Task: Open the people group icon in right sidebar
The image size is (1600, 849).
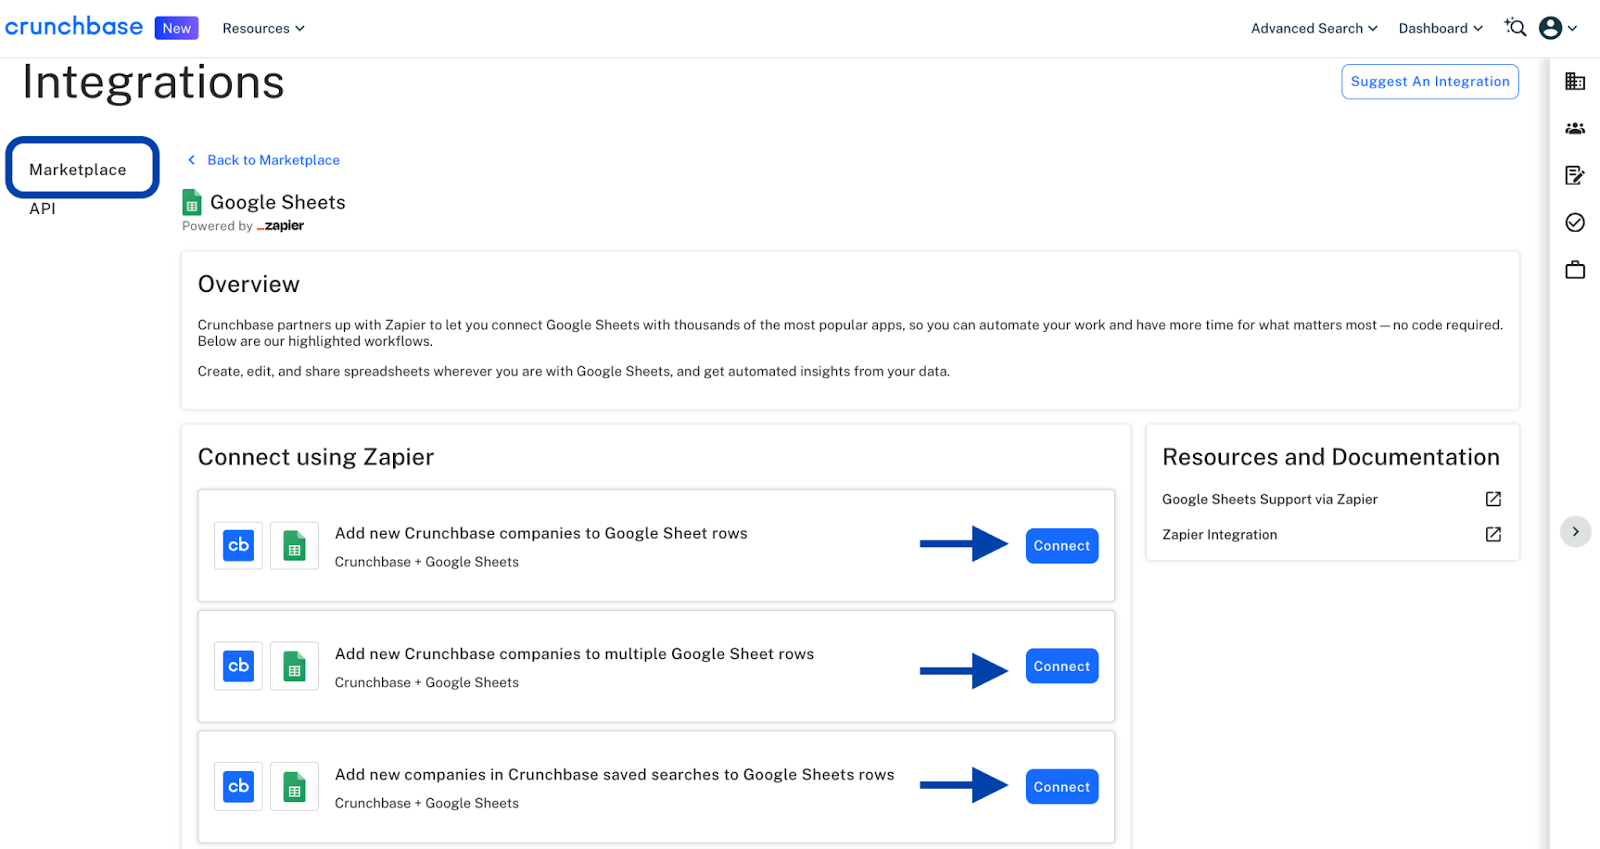Action: 1575,128
